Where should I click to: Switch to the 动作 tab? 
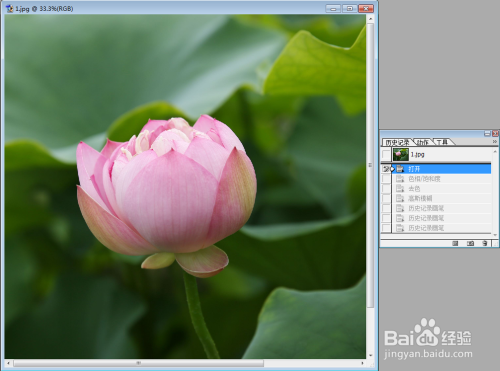[x=423, y=142]
